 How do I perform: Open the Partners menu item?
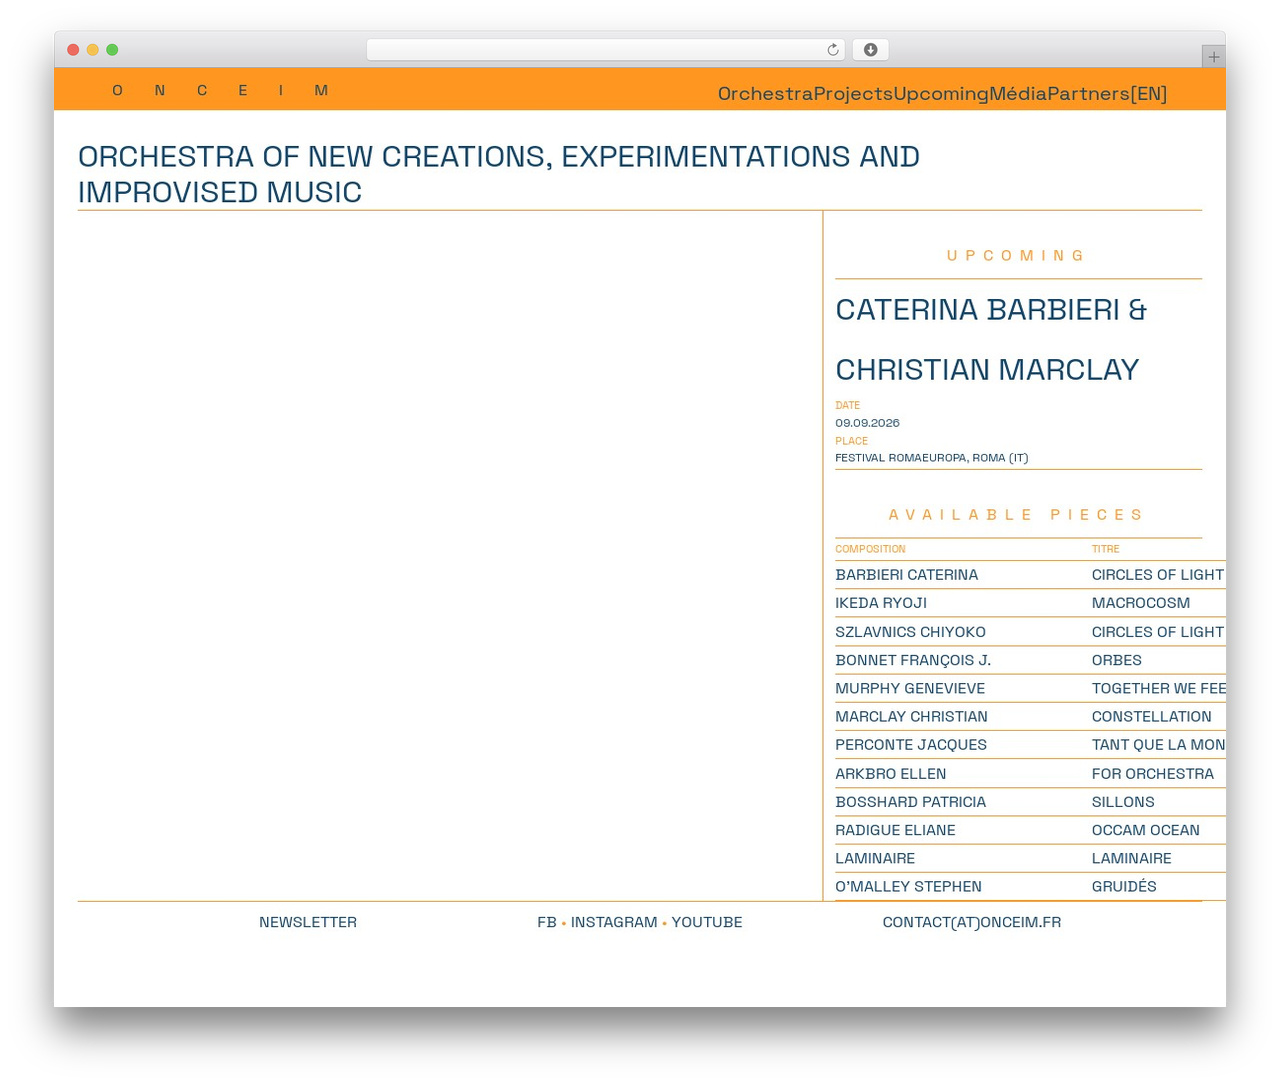tap(1089, 93)
